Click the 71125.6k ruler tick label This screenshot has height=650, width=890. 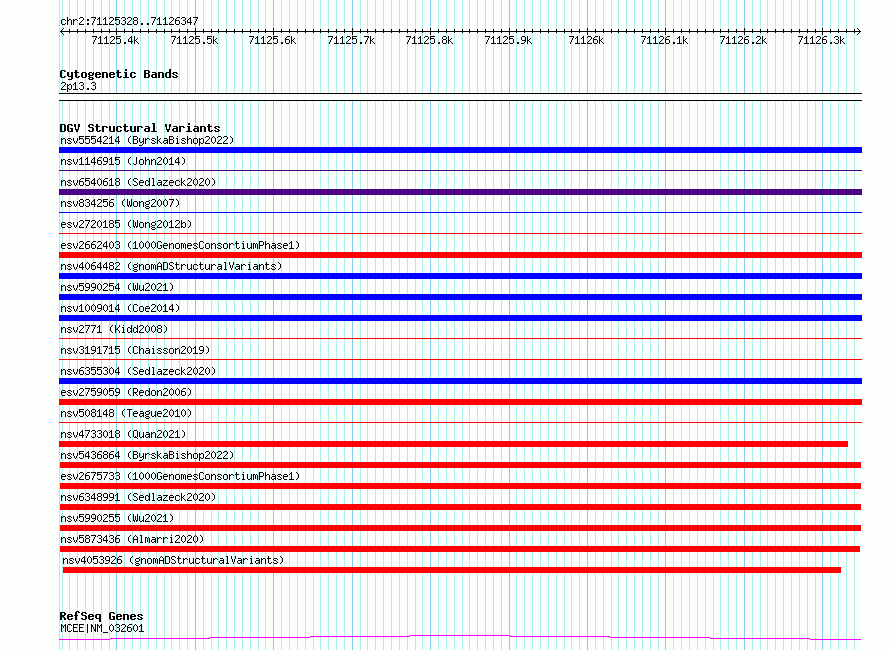pyautogui.click(x=272, y=40)
